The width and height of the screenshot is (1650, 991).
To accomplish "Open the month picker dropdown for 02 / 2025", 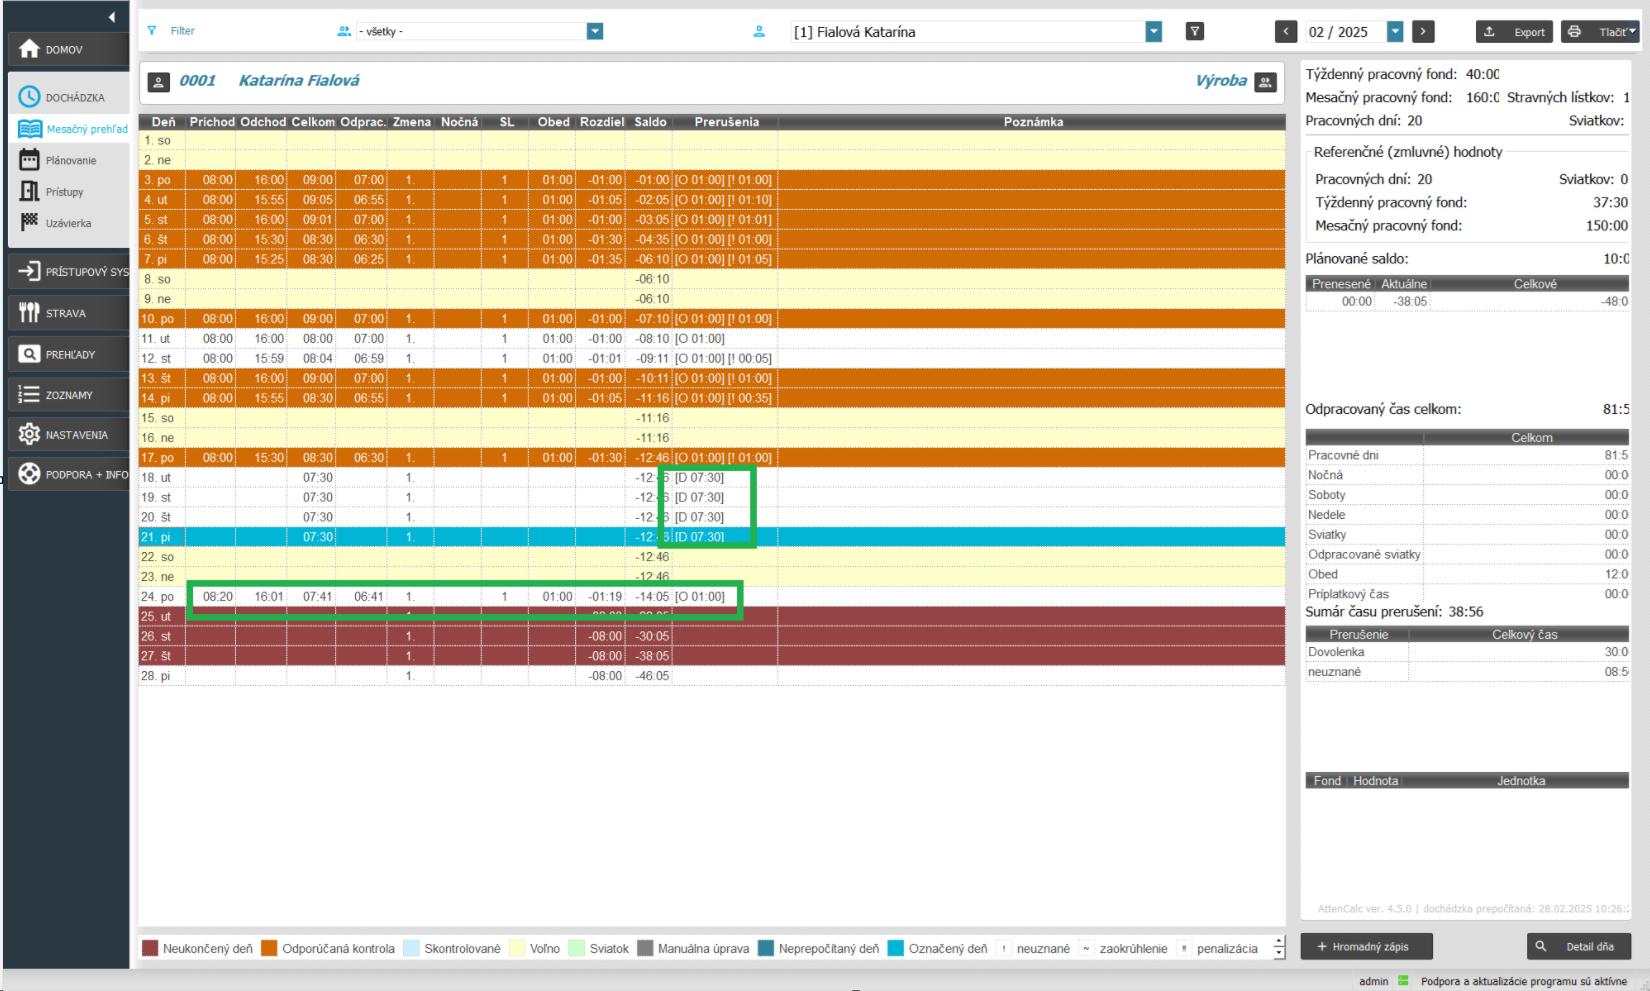I will (1395, 32).
